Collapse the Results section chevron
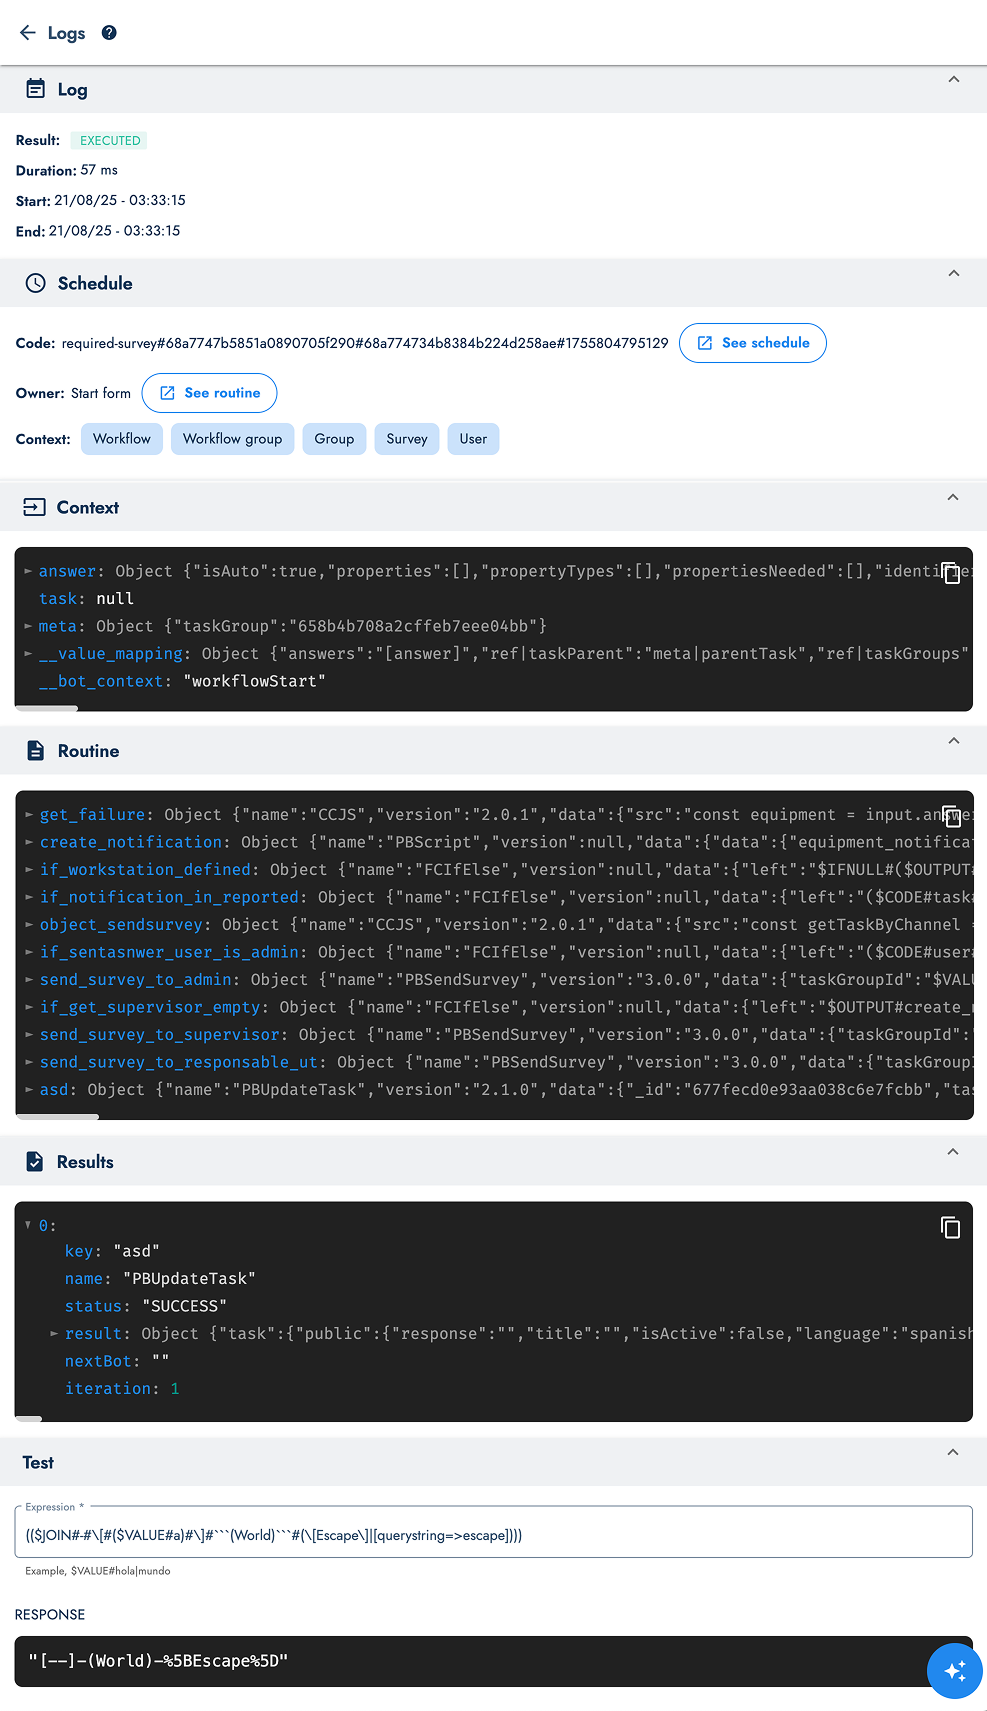 coord(953,1152)
